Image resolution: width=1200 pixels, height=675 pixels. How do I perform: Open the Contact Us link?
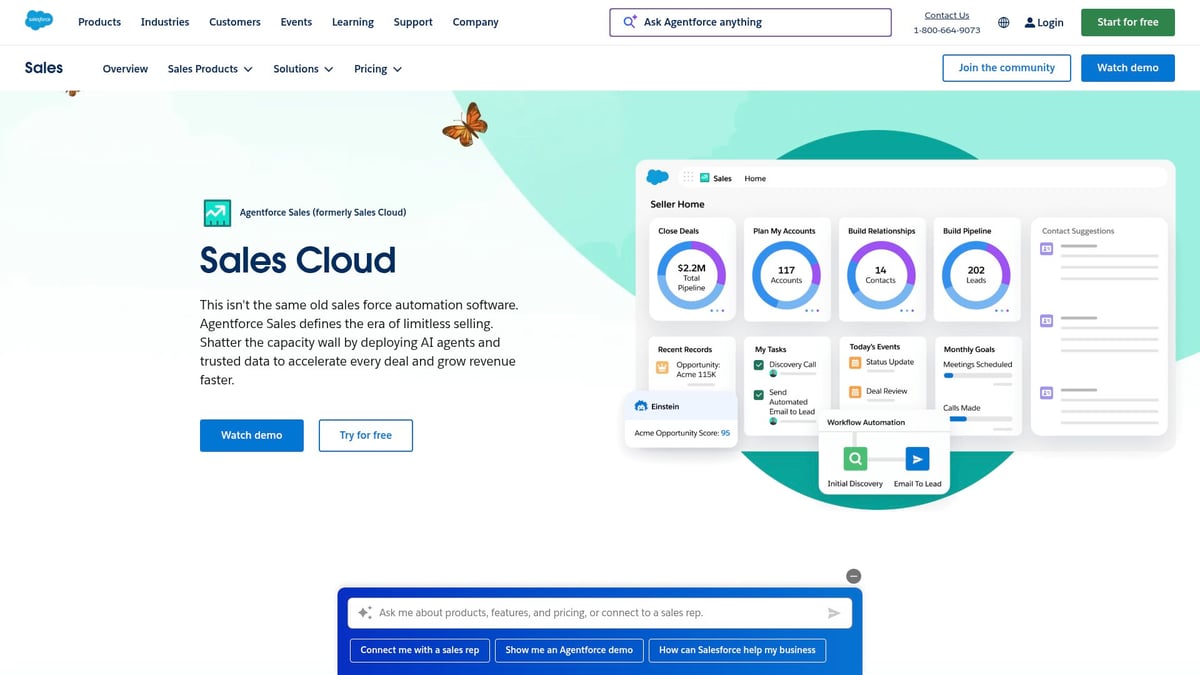pos(946,15)
